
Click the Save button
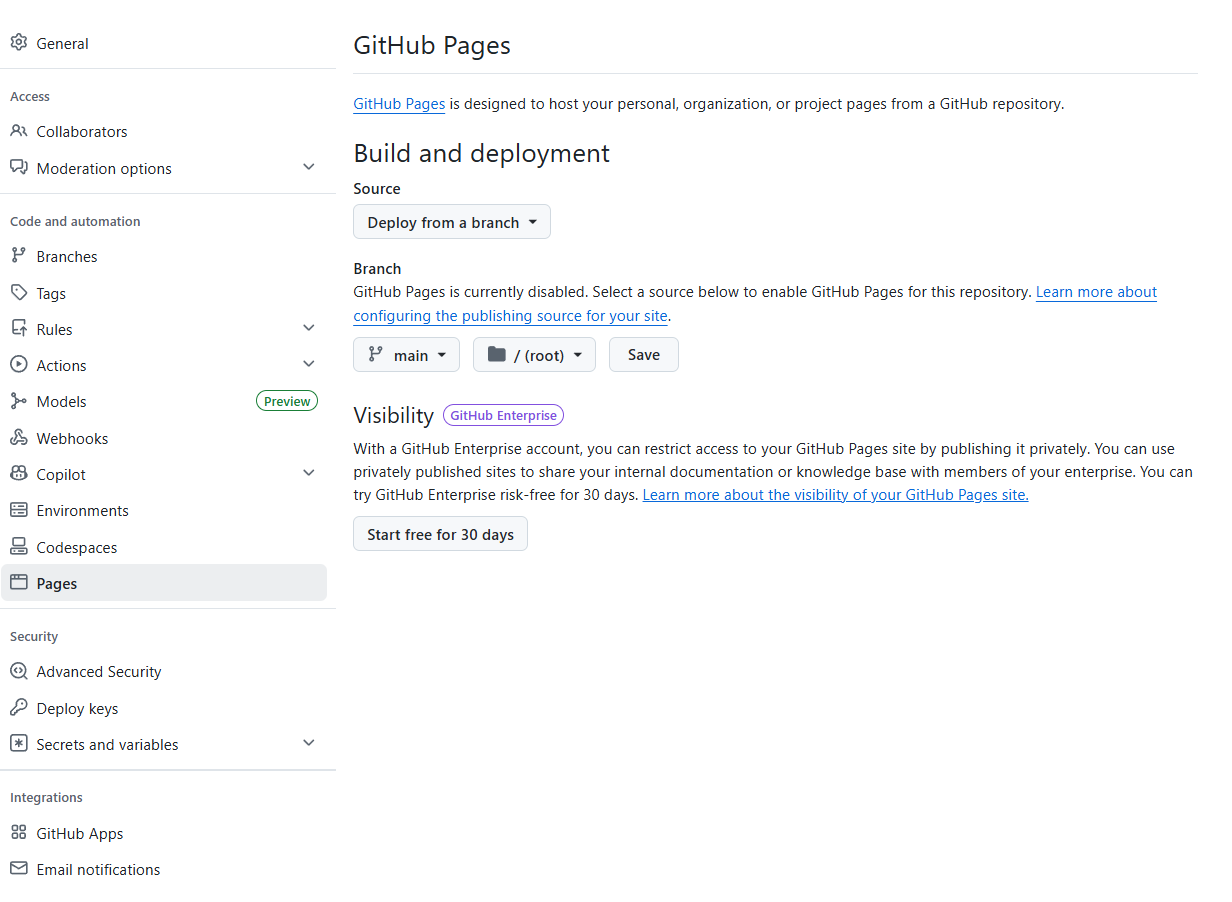[643, 354]
